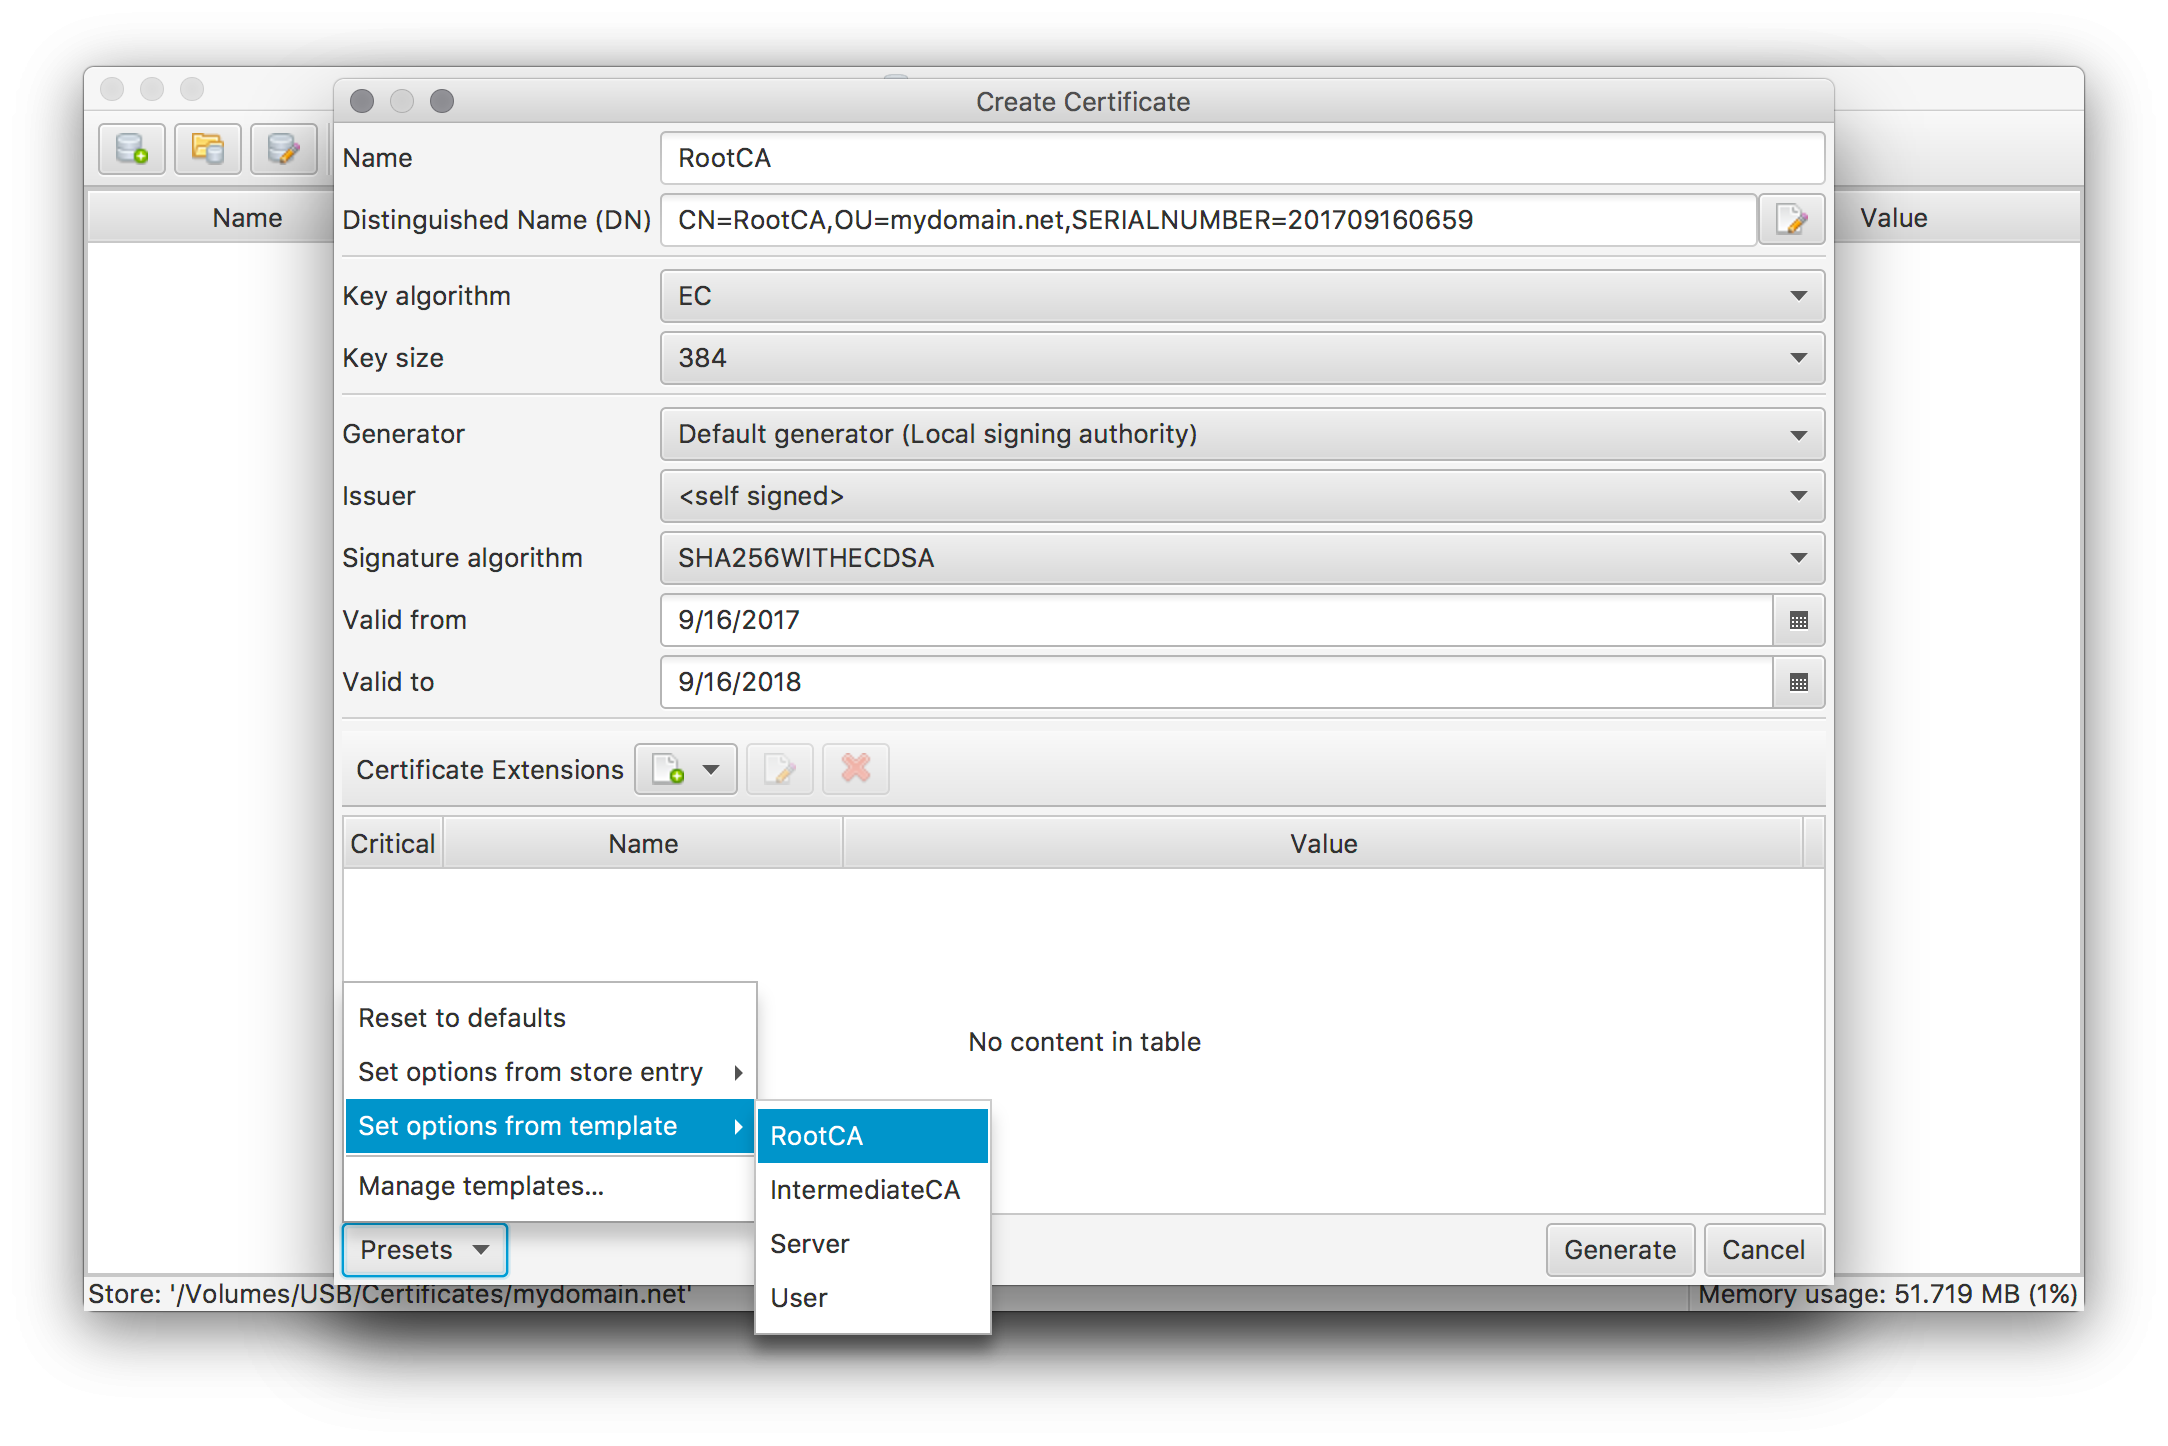Select the User template
2168x1446 pixels.
click(x=873, y=1298)
